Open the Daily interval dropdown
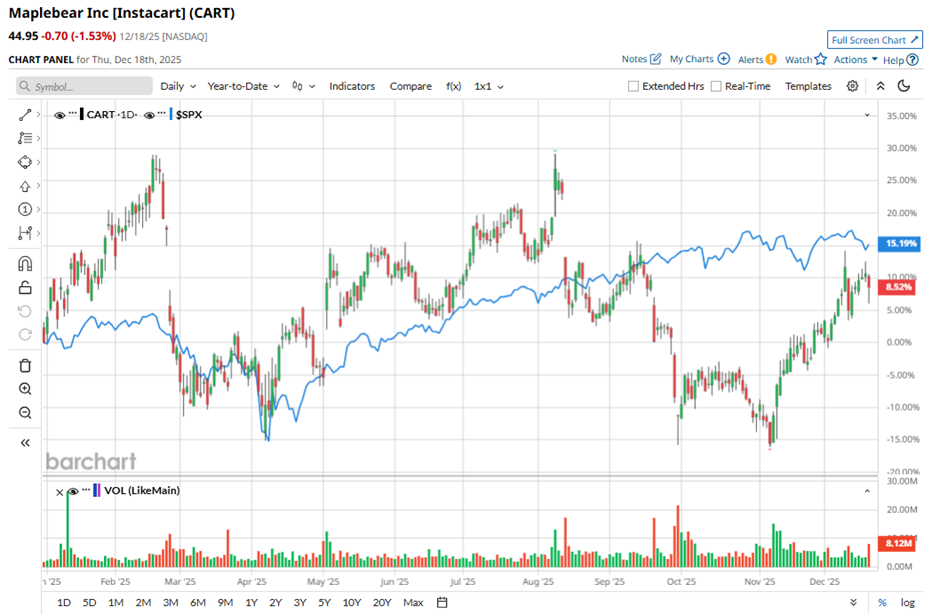The height and width of the screenshot is (615, 940). tap(178, 86)
